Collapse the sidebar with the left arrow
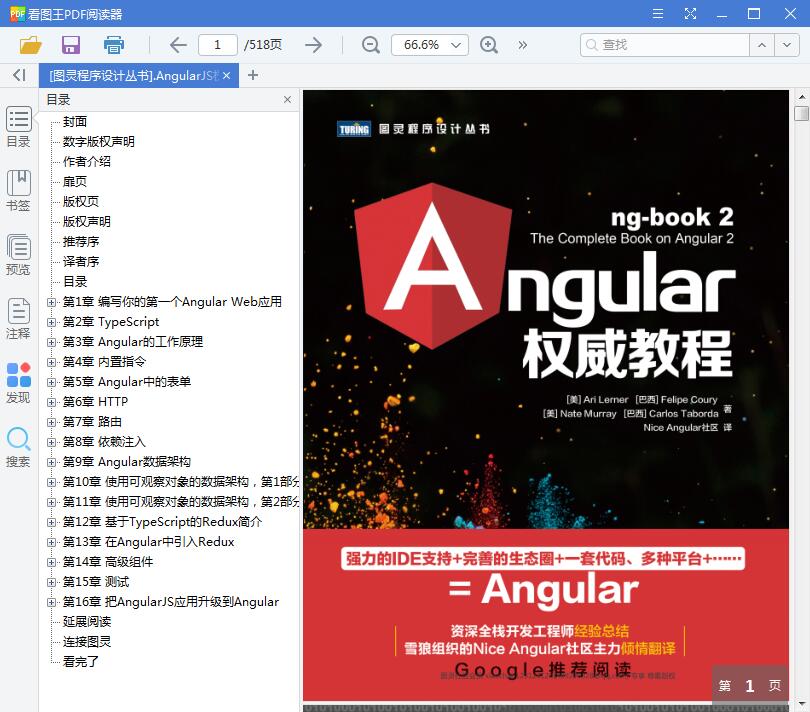 point(20,75)
